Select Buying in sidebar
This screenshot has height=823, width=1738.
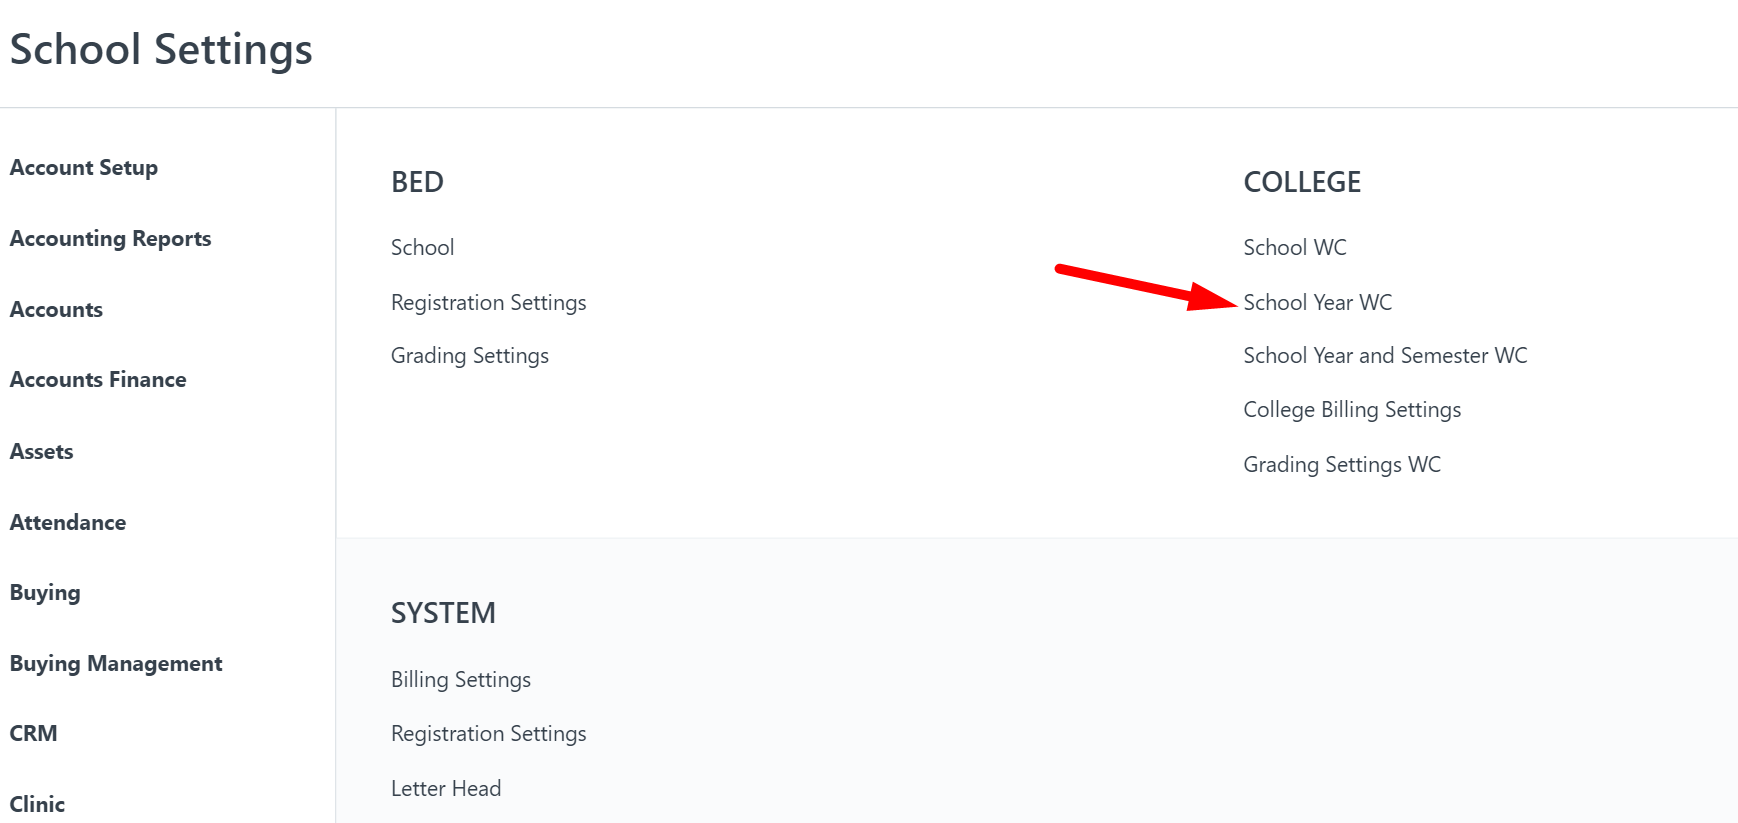click(x=45, y=593)
